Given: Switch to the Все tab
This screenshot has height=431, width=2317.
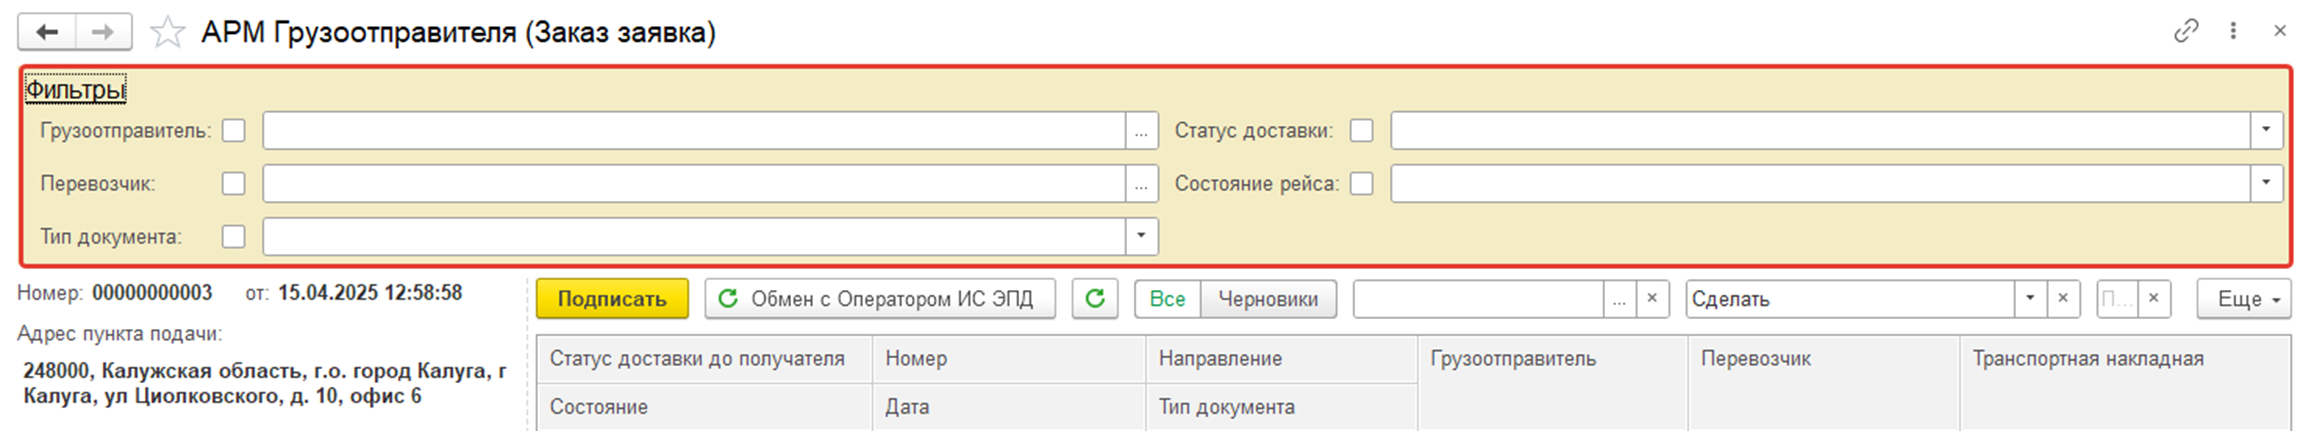Looking at the screenshot, I should 1167,299.
